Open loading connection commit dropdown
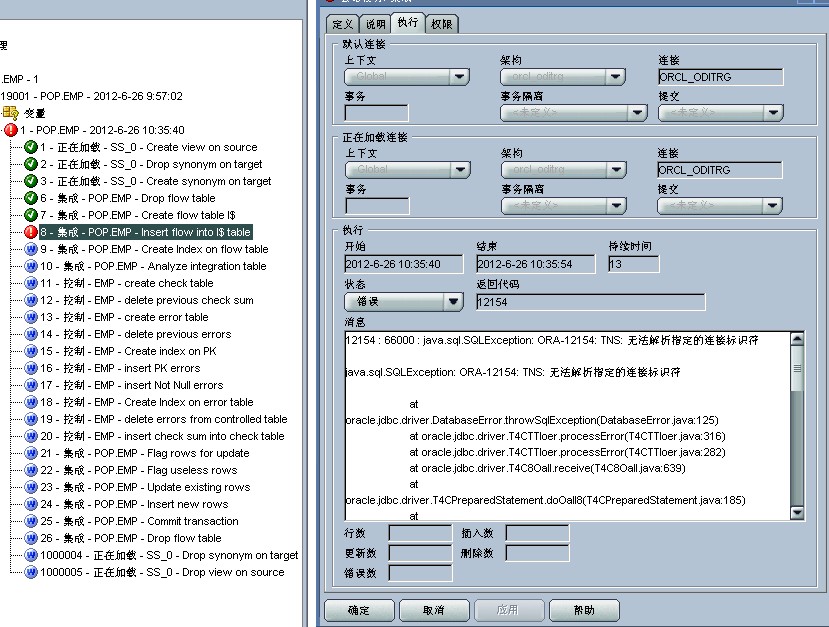 [720, 206]
